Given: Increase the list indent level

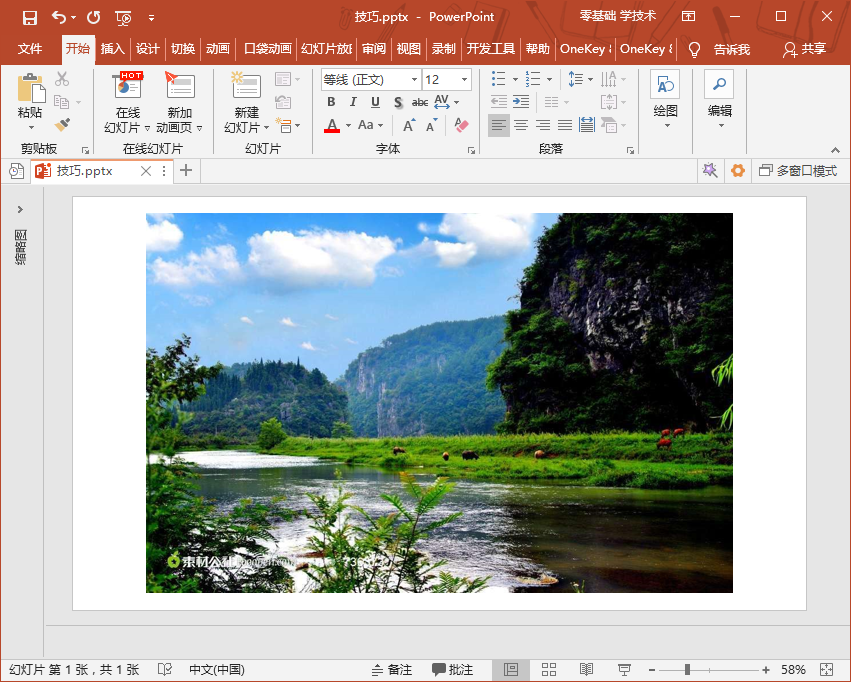Looking at the screenshot, I should click(x=521, y=101).
